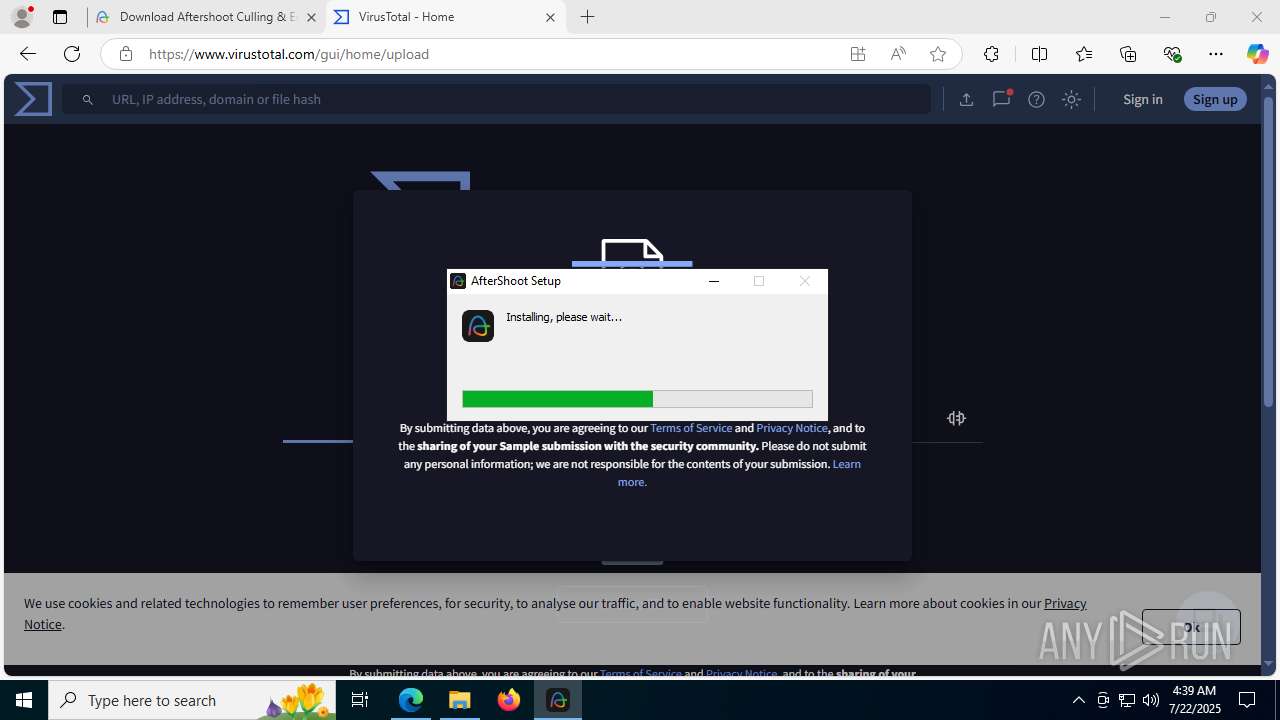Open the network icon in tray
1280x720 pixels.
[1126, 700]
